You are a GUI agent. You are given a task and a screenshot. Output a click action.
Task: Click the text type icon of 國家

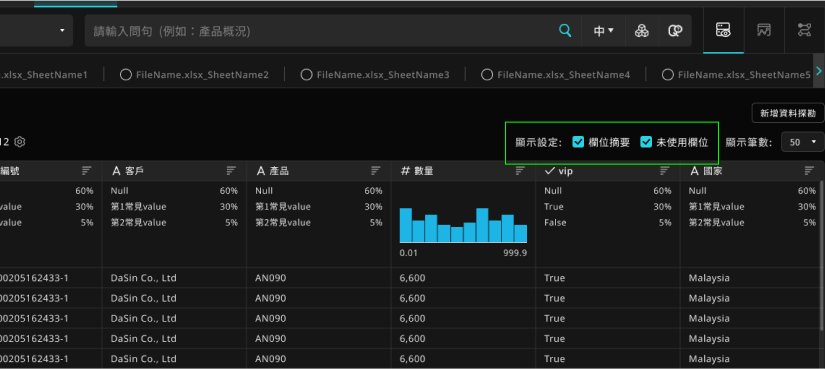[x=695, y=171]
